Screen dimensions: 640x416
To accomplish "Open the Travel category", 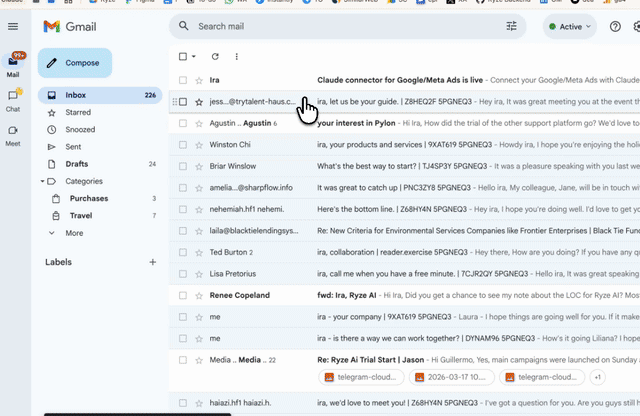I will pos(100,216).
